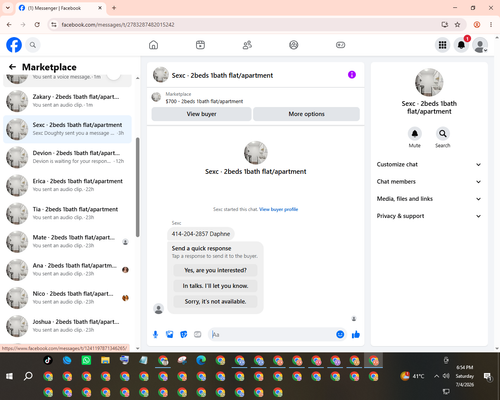Open the Reels video icon
500x400 pixels.
tap(200, 45)
